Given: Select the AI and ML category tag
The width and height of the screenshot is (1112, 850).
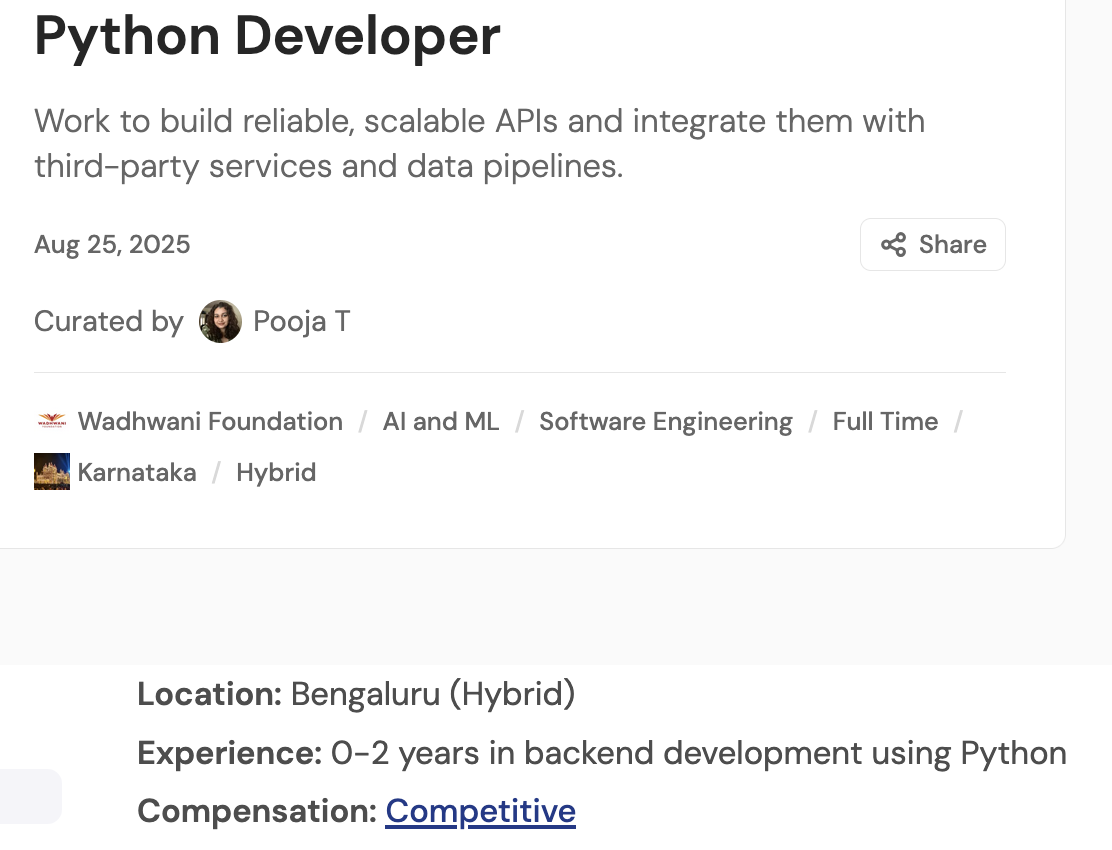Looking at the screenshot, I should click(440, 421).
